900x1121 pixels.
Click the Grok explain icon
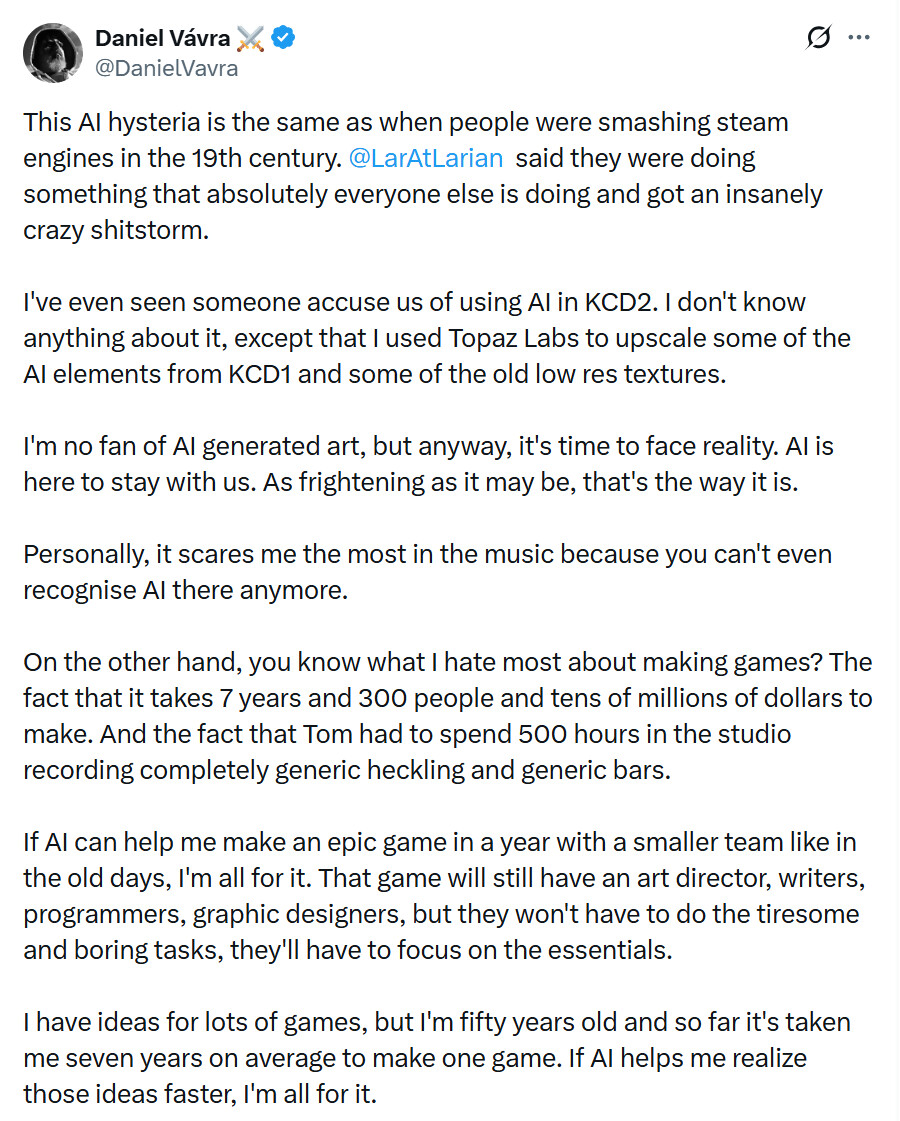coord(818,39)
